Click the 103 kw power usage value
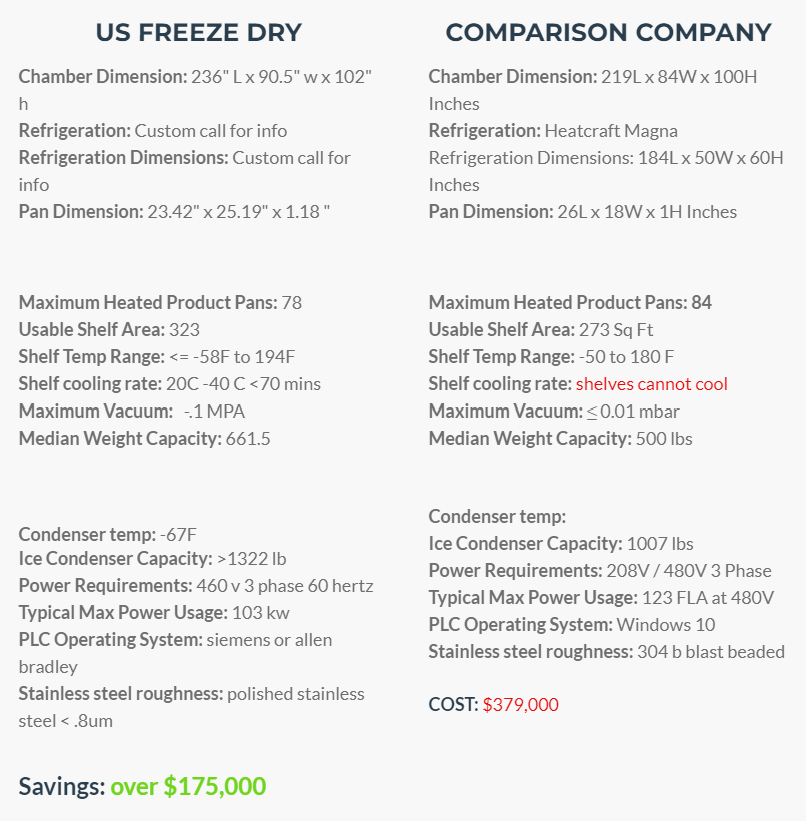The height and width of the screenshot is (821, 806). pos(260,613)
